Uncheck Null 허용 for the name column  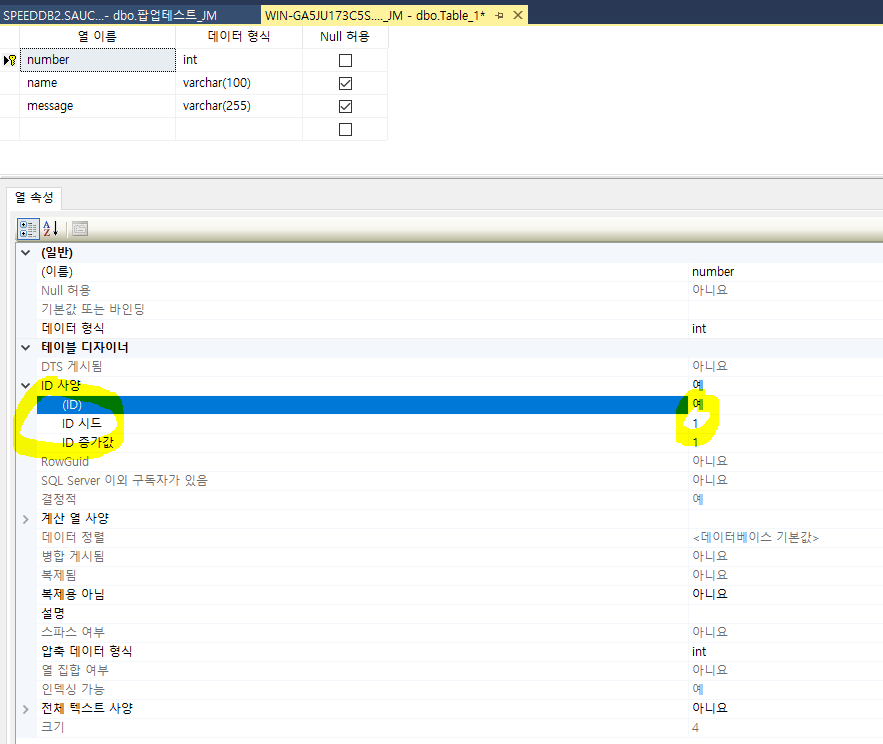pyautogui.click(x=345, y=82)
